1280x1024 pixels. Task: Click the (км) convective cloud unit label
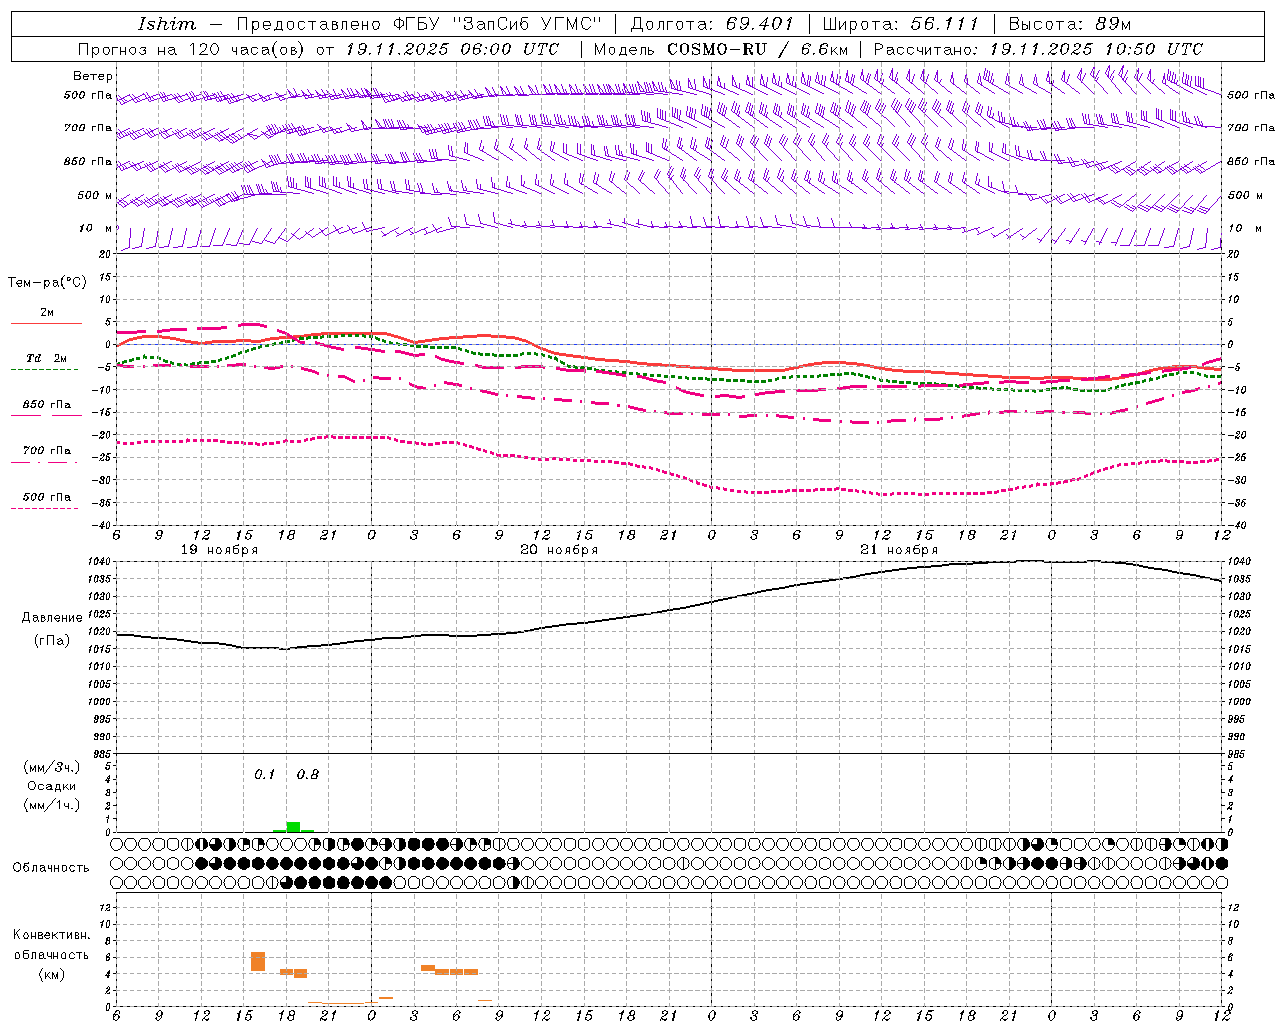pos(52,973)
